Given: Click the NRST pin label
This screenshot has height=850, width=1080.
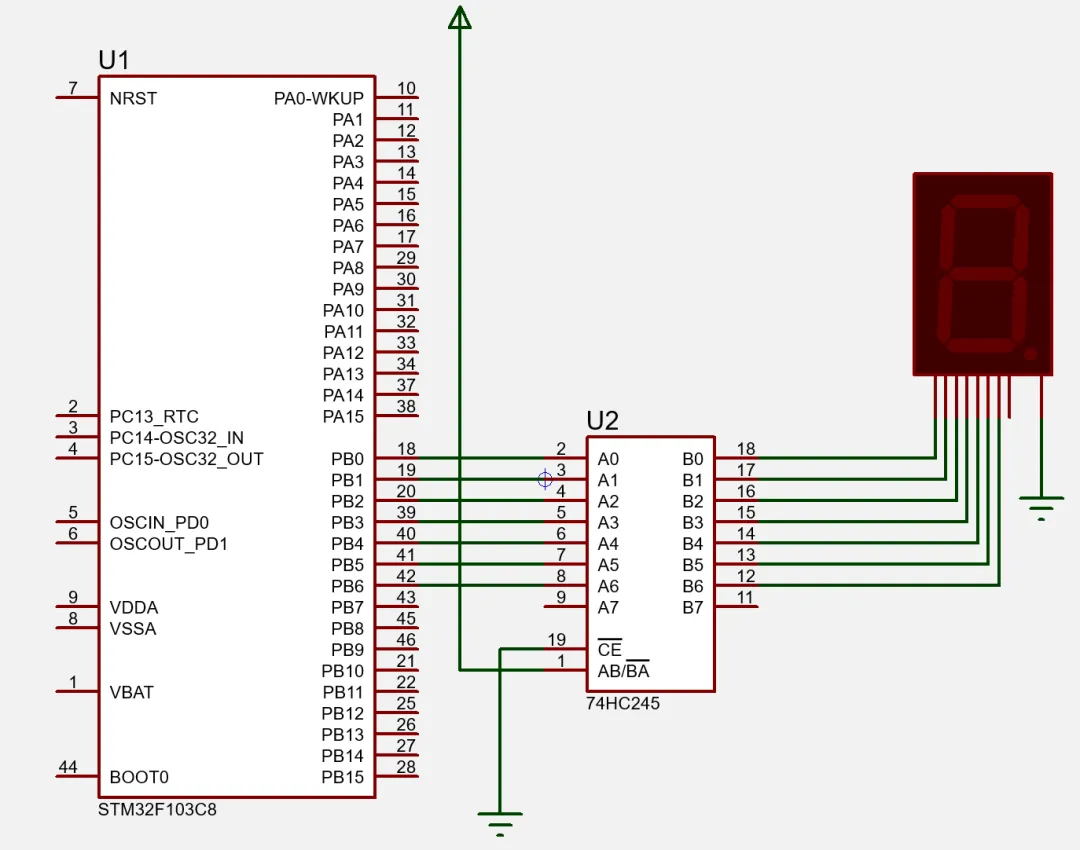Looking at the screenshot, I should (133, 99).
